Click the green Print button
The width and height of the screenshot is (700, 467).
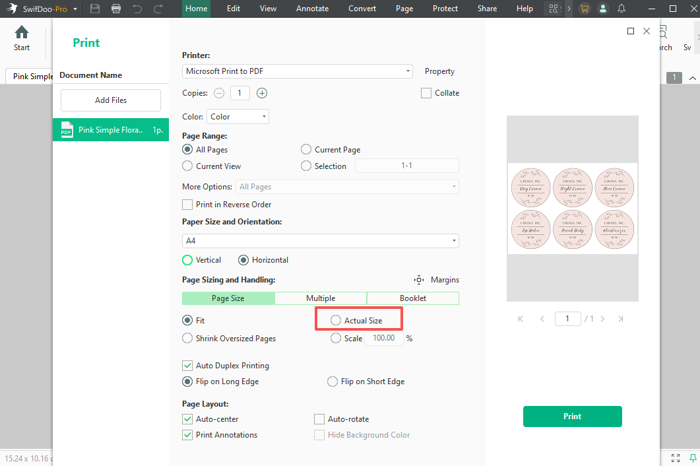[572, 416]
